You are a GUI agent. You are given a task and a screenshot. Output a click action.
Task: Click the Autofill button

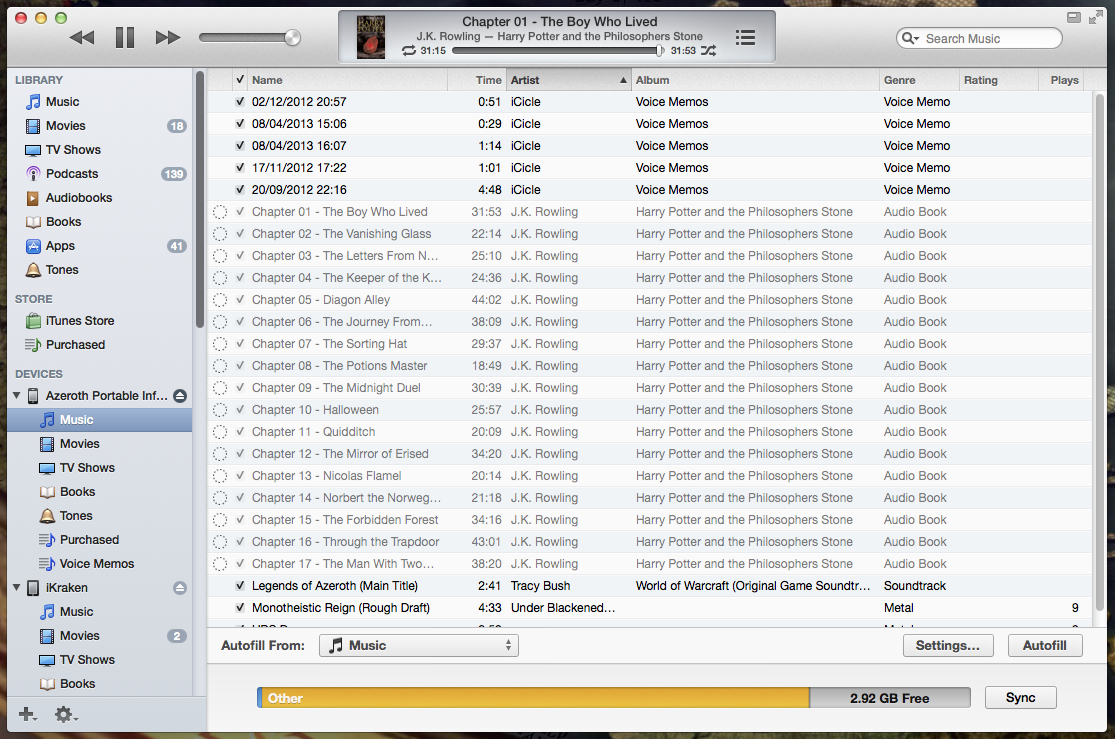pyautogui.click(x=1045, y=646)
